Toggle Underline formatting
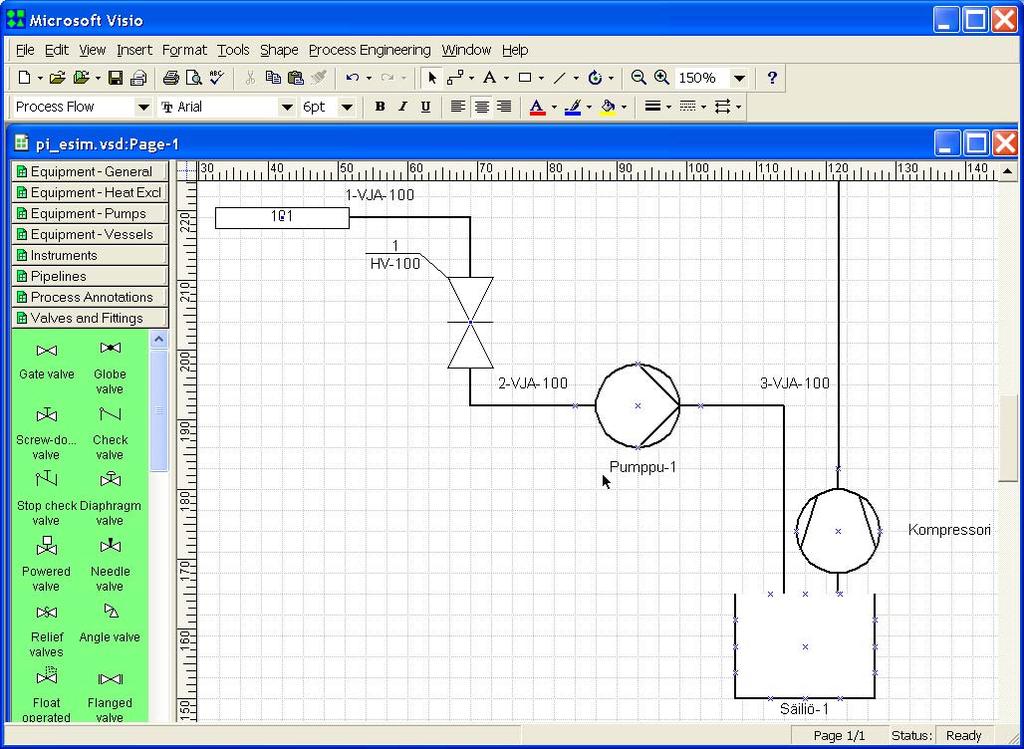 pos(425,107)
